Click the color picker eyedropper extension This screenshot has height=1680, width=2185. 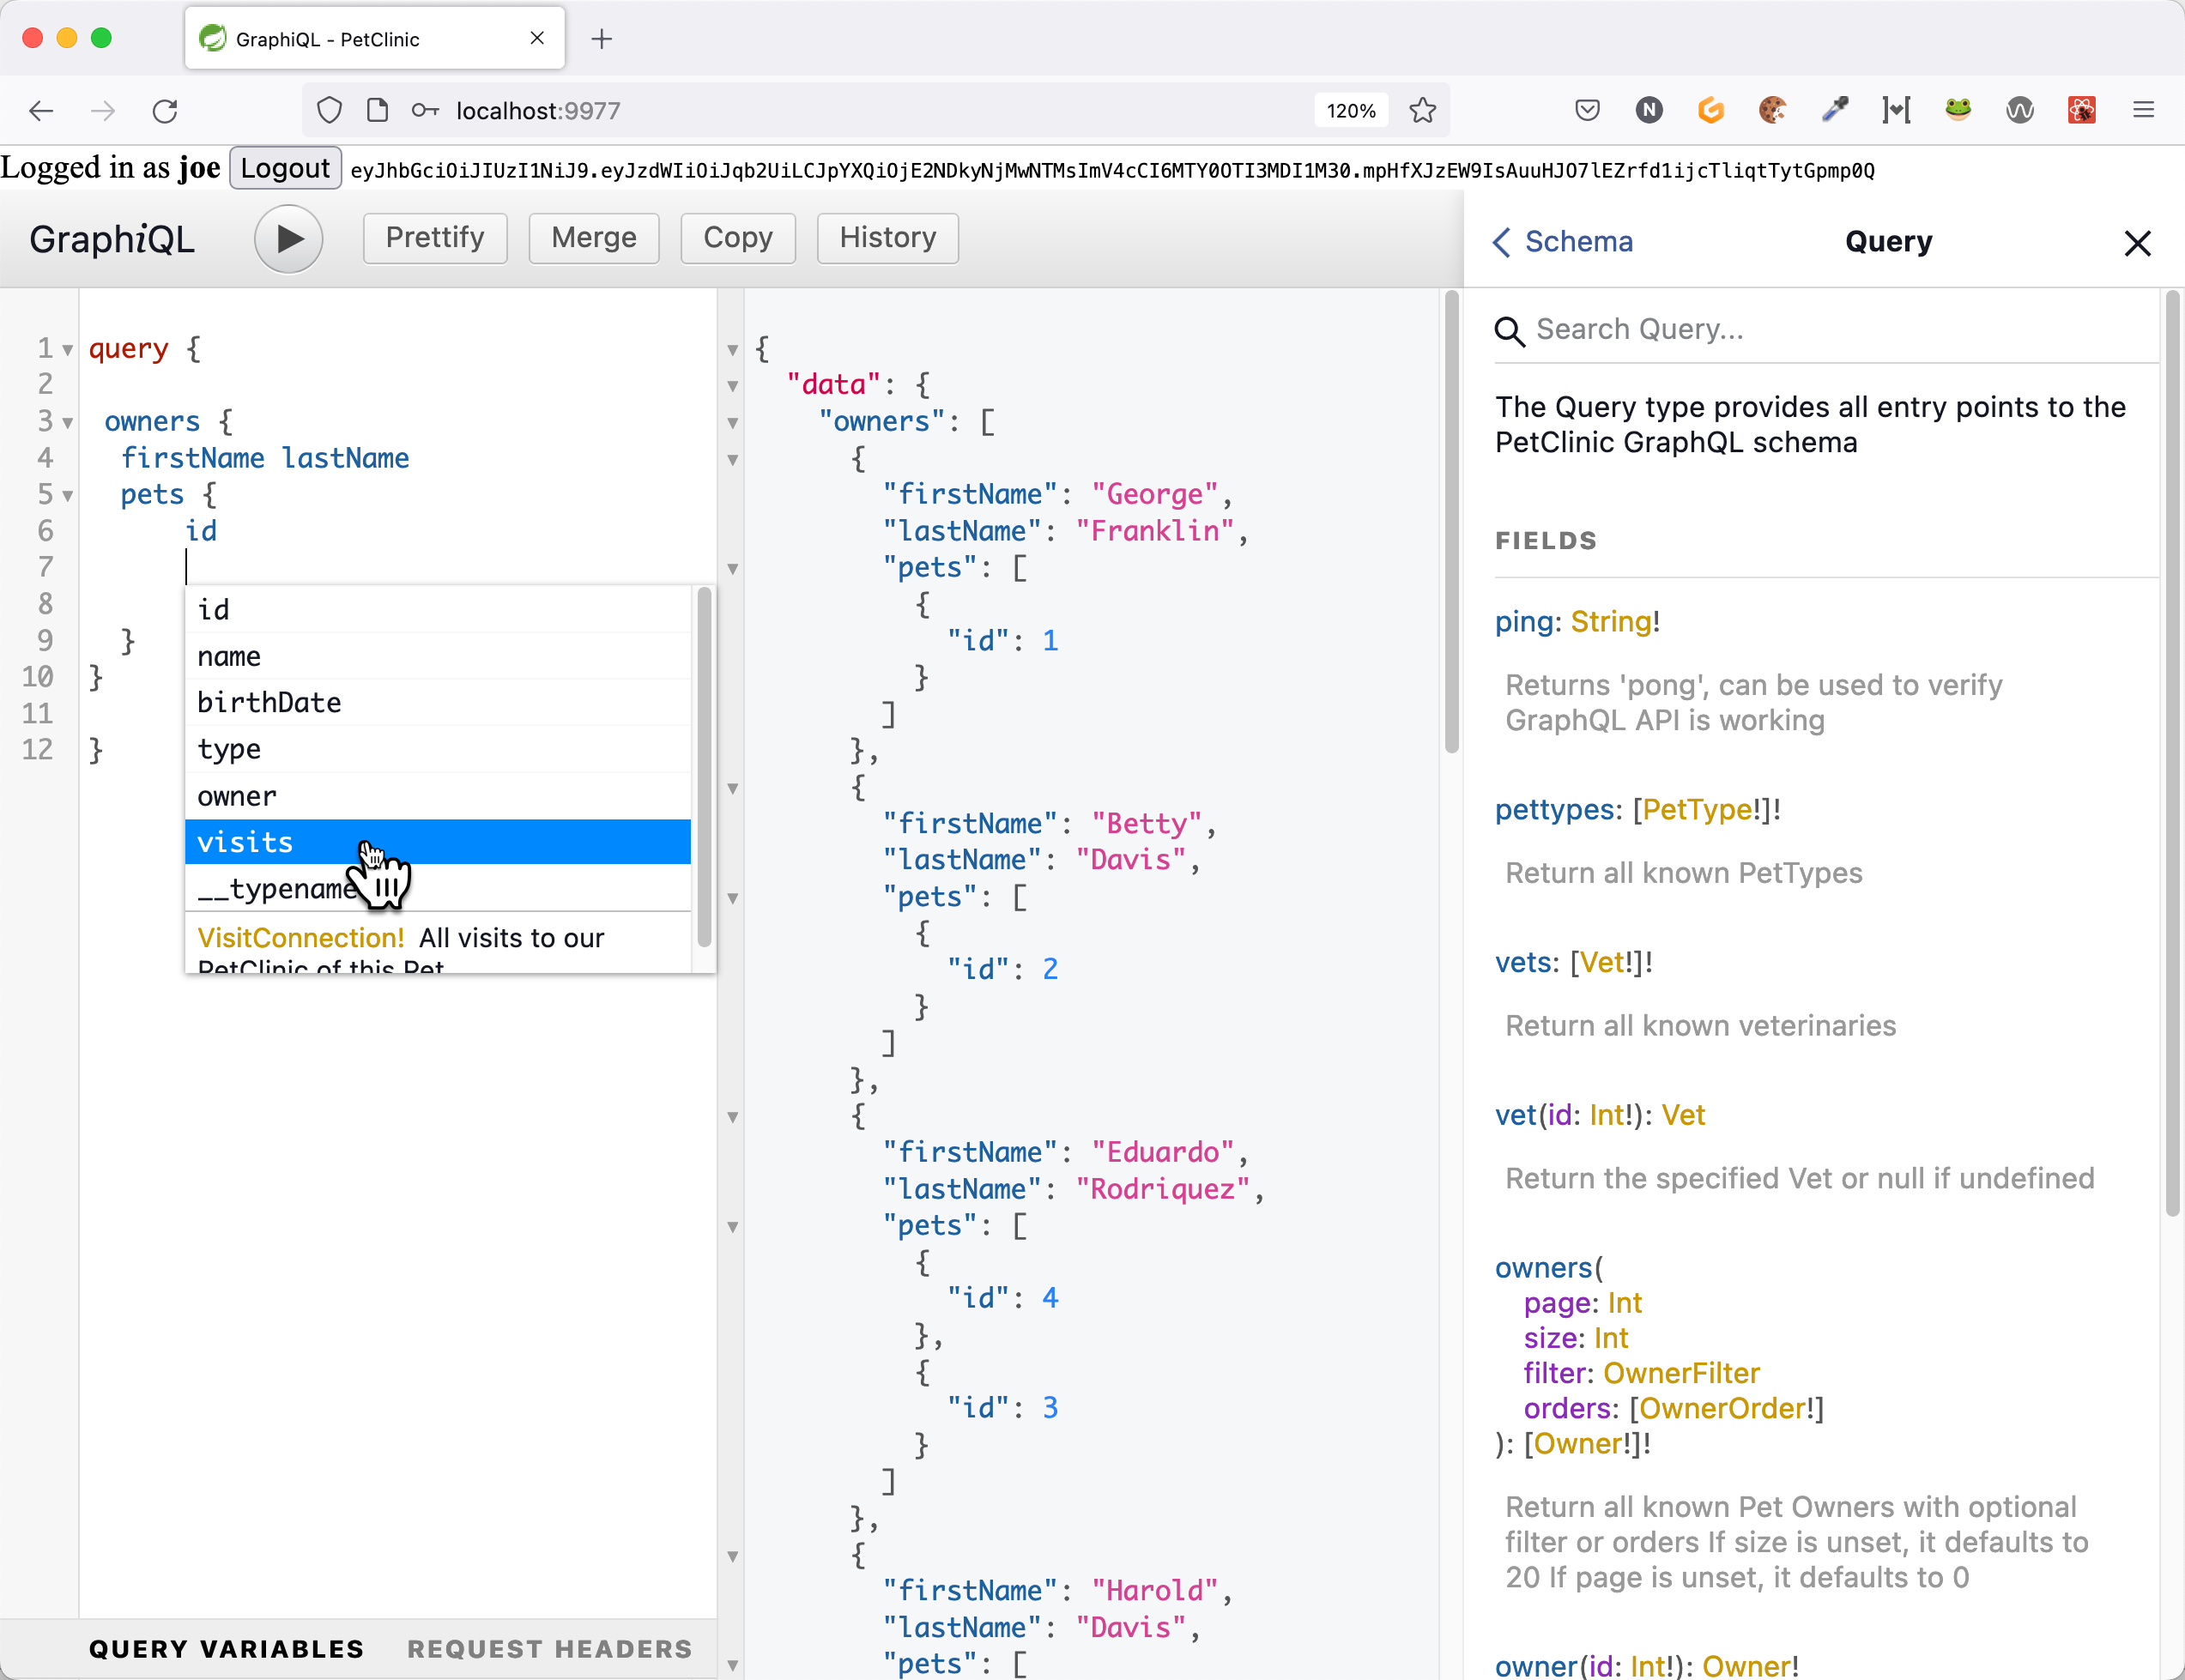click(1834, 110)
